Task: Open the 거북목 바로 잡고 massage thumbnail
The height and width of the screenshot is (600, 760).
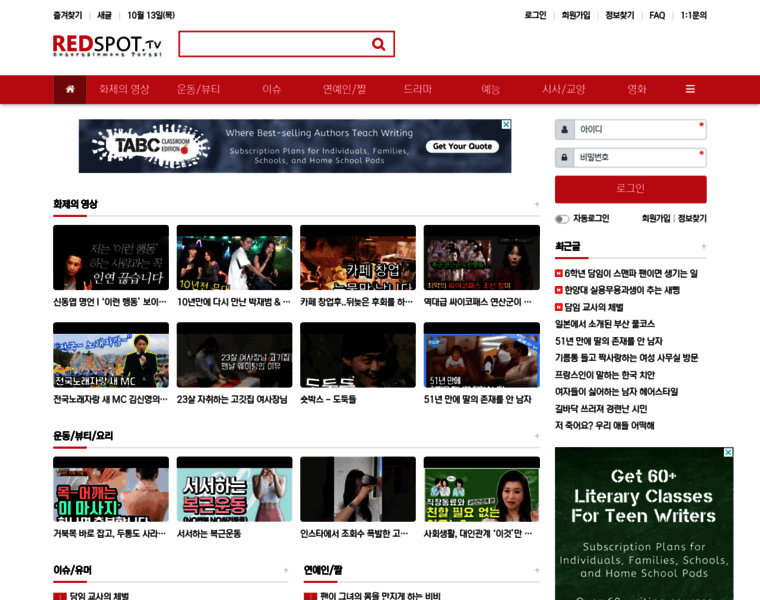Action: pos(111,489)
